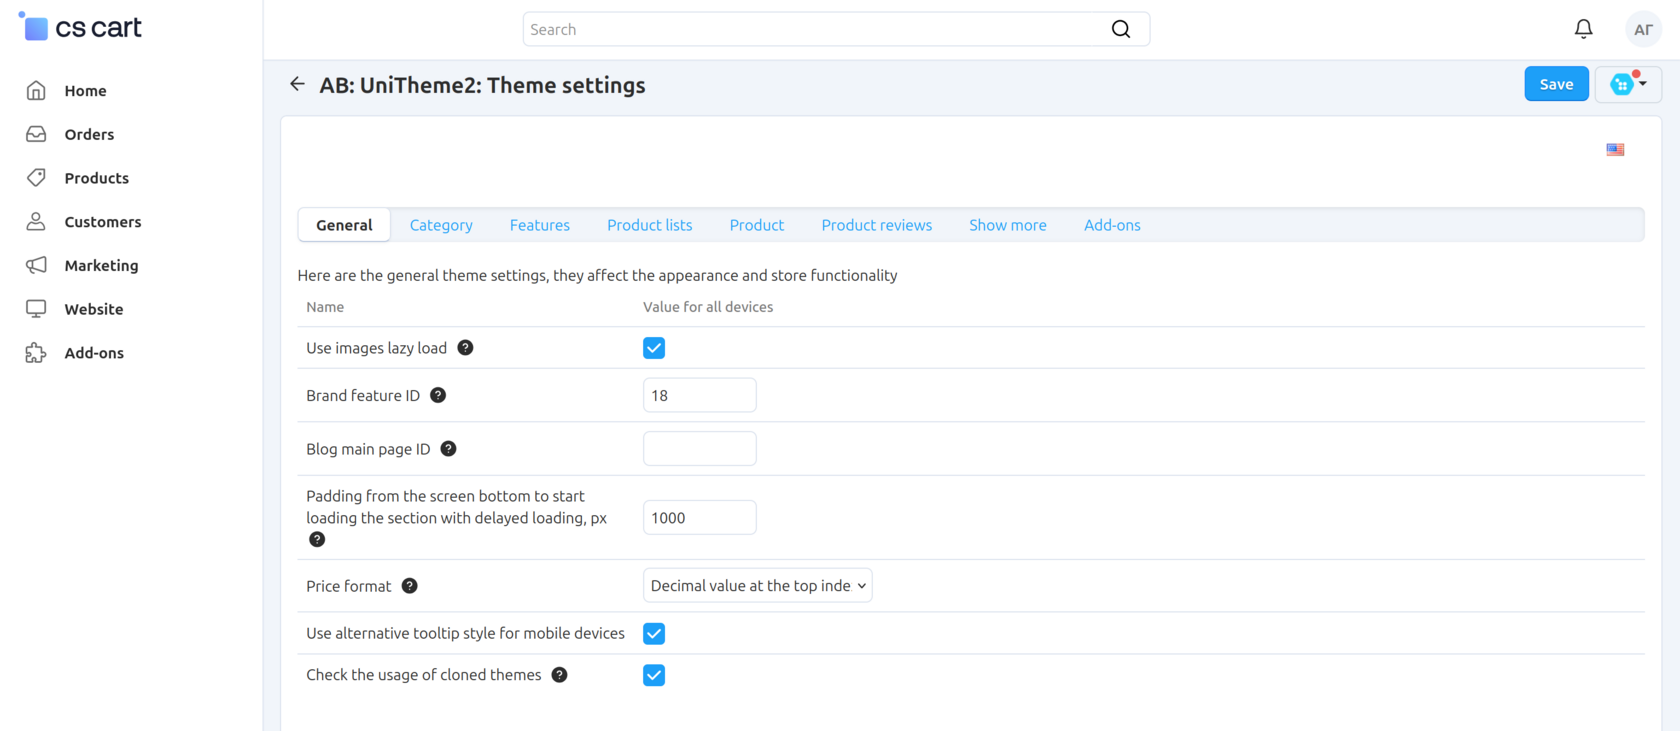Save the theme settings
The image size is (1680, 731).
point(1556,84)
